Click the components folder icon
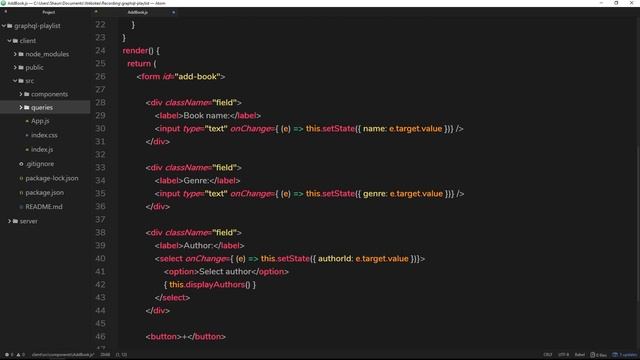Image resolution: width=640 pixels, height=360 pixels. click(x=27, y=94)
